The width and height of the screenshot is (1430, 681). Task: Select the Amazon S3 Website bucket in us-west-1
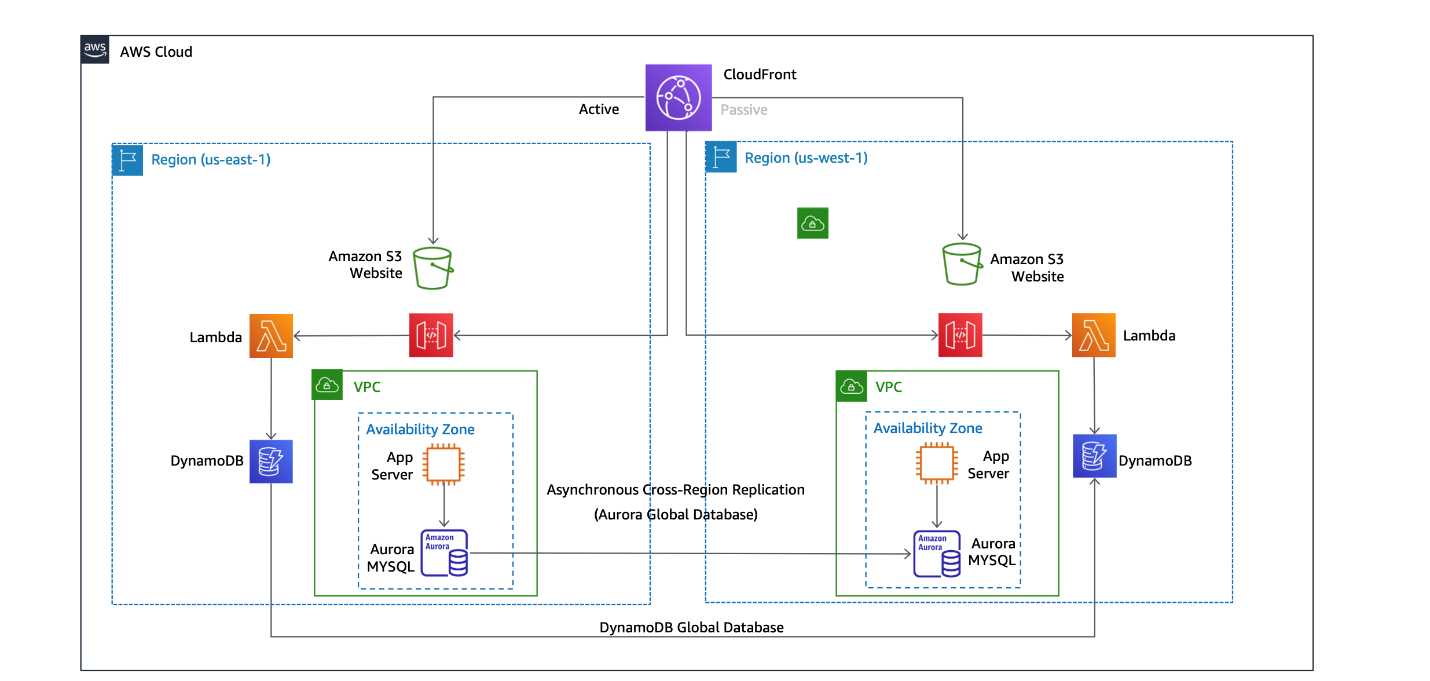962,264
